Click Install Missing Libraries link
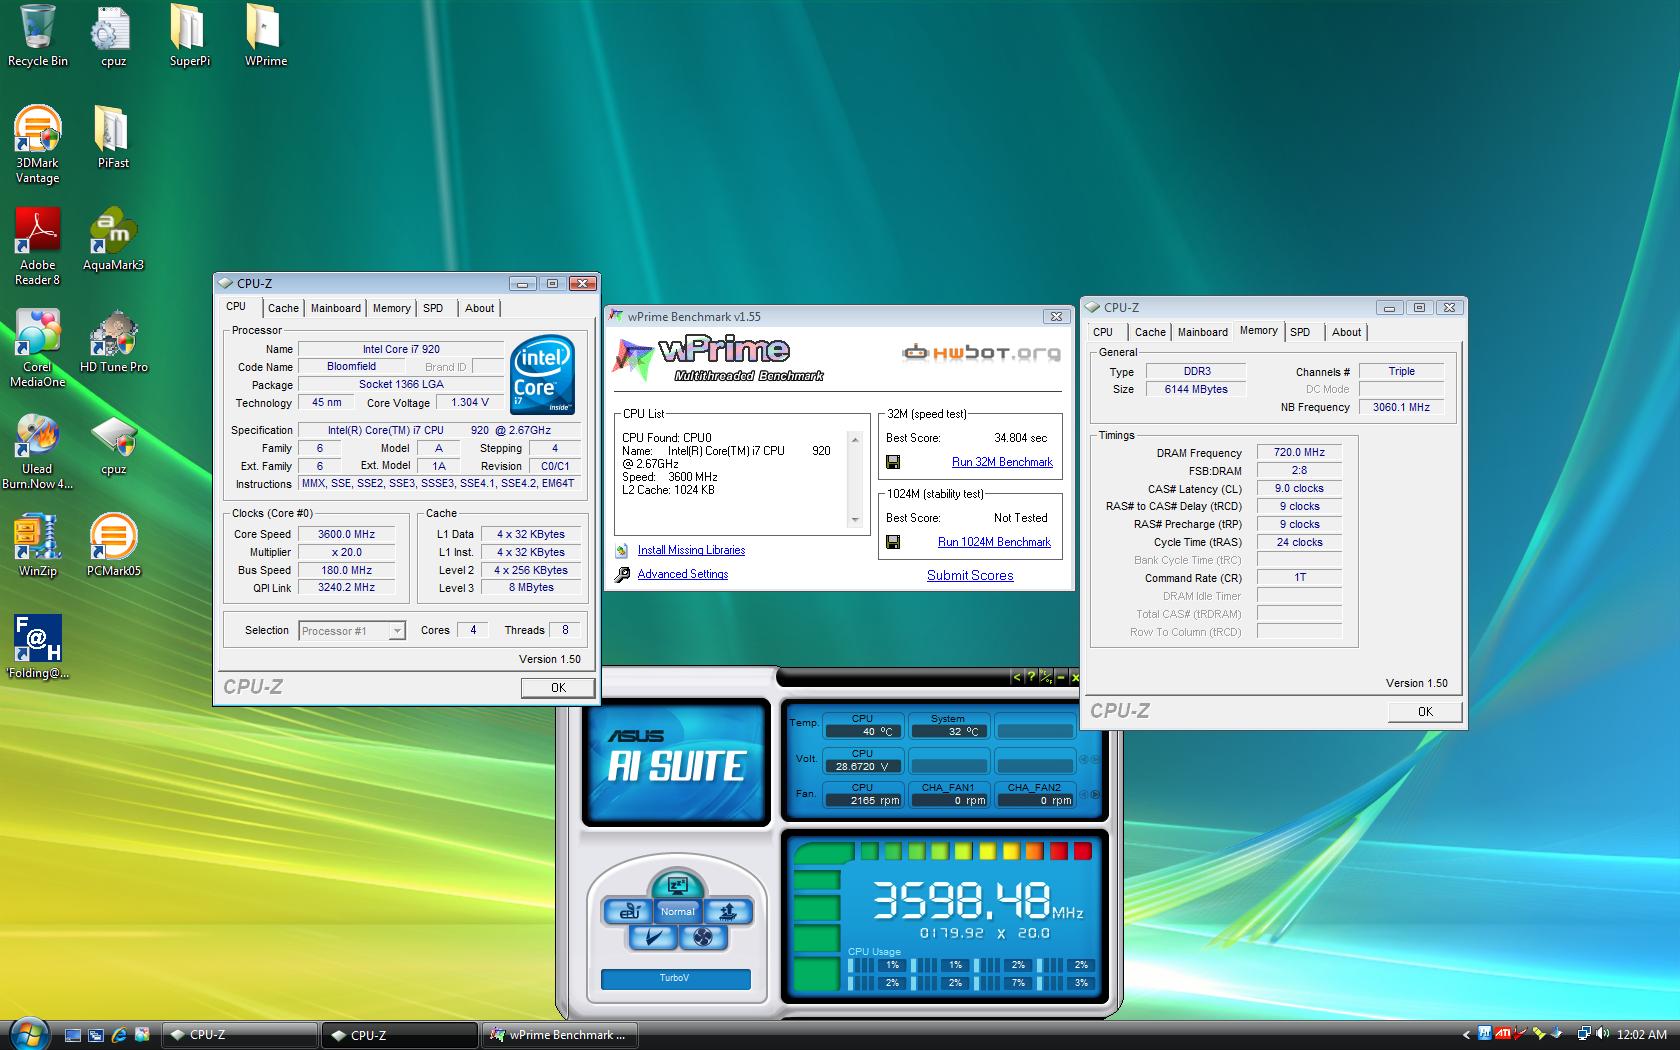1680x1050 pixels. pos(691,550)
